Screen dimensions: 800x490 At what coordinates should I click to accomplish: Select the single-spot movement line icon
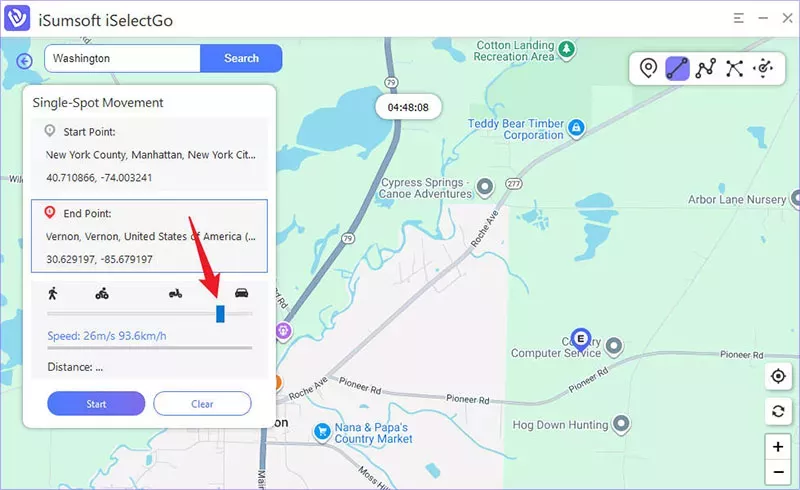677,68
